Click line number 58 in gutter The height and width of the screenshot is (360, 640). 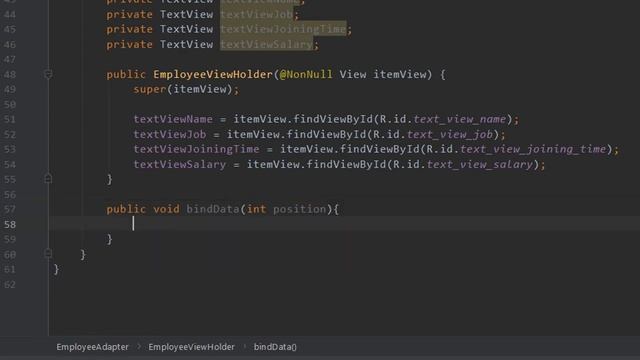coord(9,224)
